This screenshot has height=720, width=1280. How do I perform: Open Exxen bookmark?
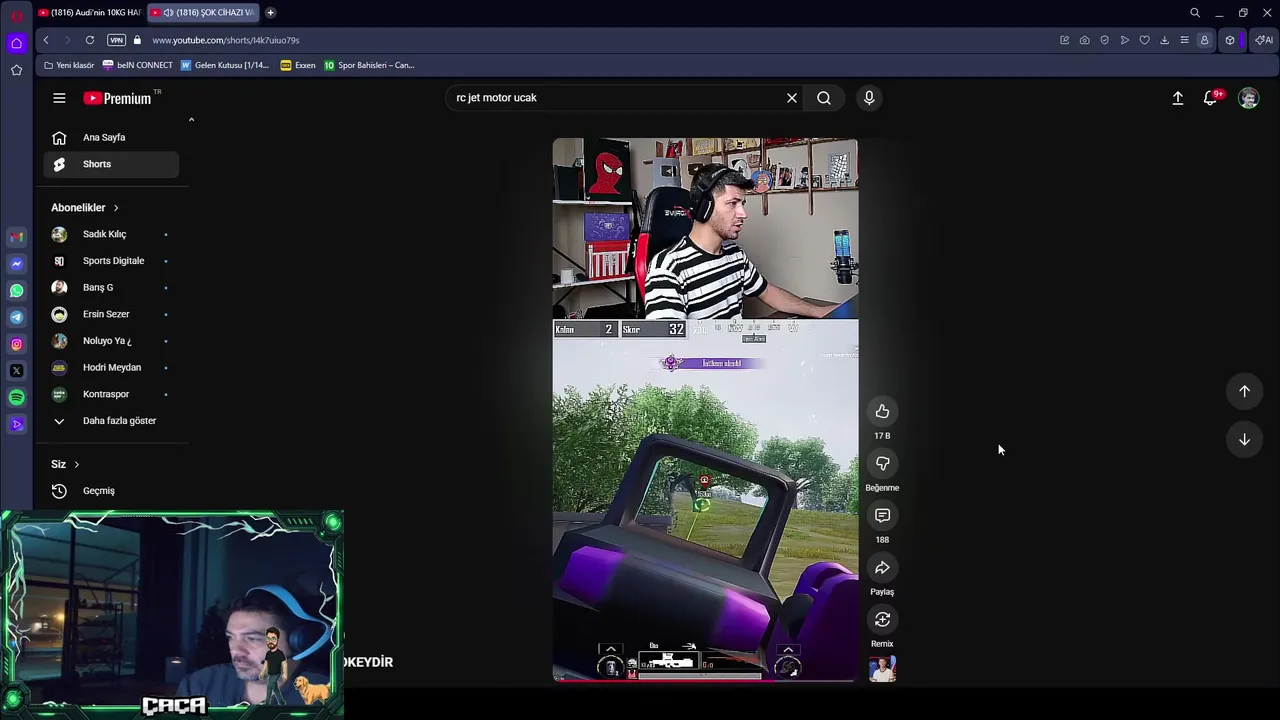coord(298,65)
